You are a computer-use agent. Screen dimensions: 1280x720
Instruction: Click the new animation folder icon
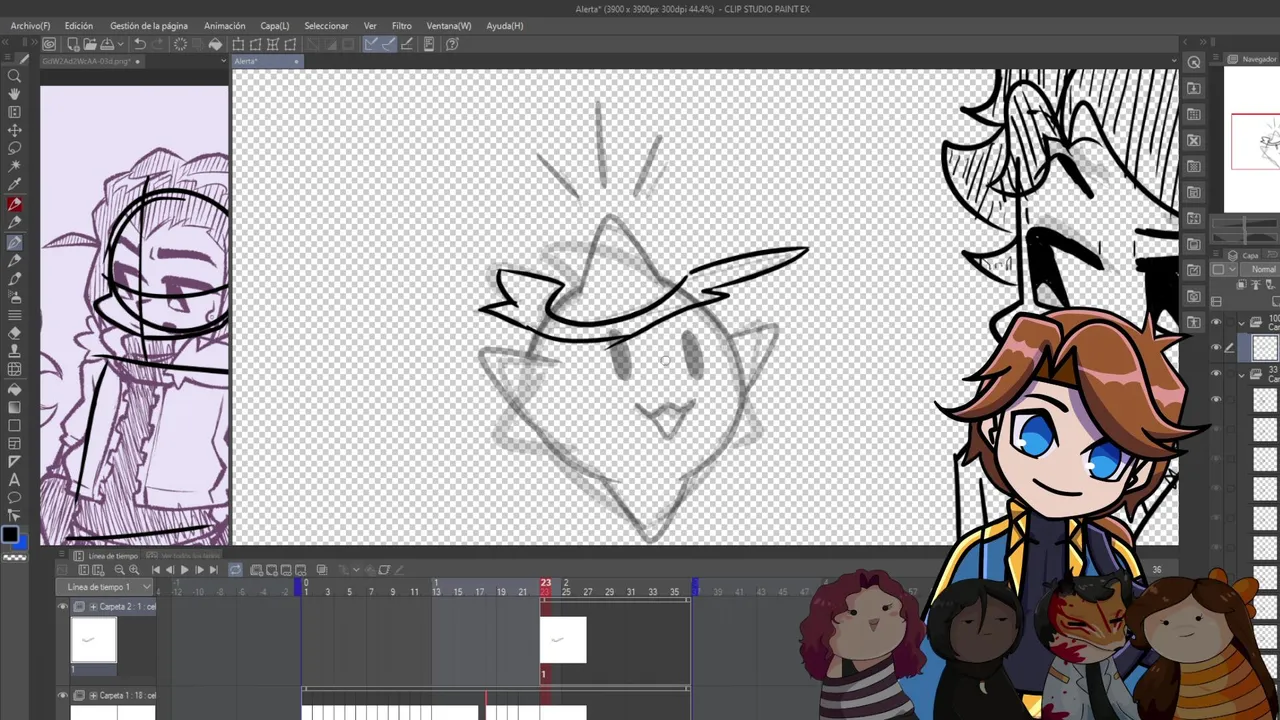[257, 570]
